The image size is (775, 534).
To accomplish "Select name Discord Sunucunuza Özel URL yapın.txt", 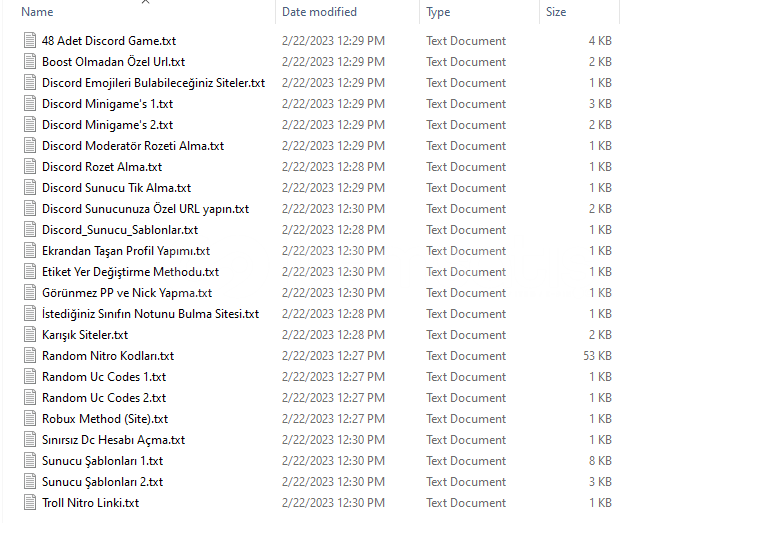I will pos(145,209).
